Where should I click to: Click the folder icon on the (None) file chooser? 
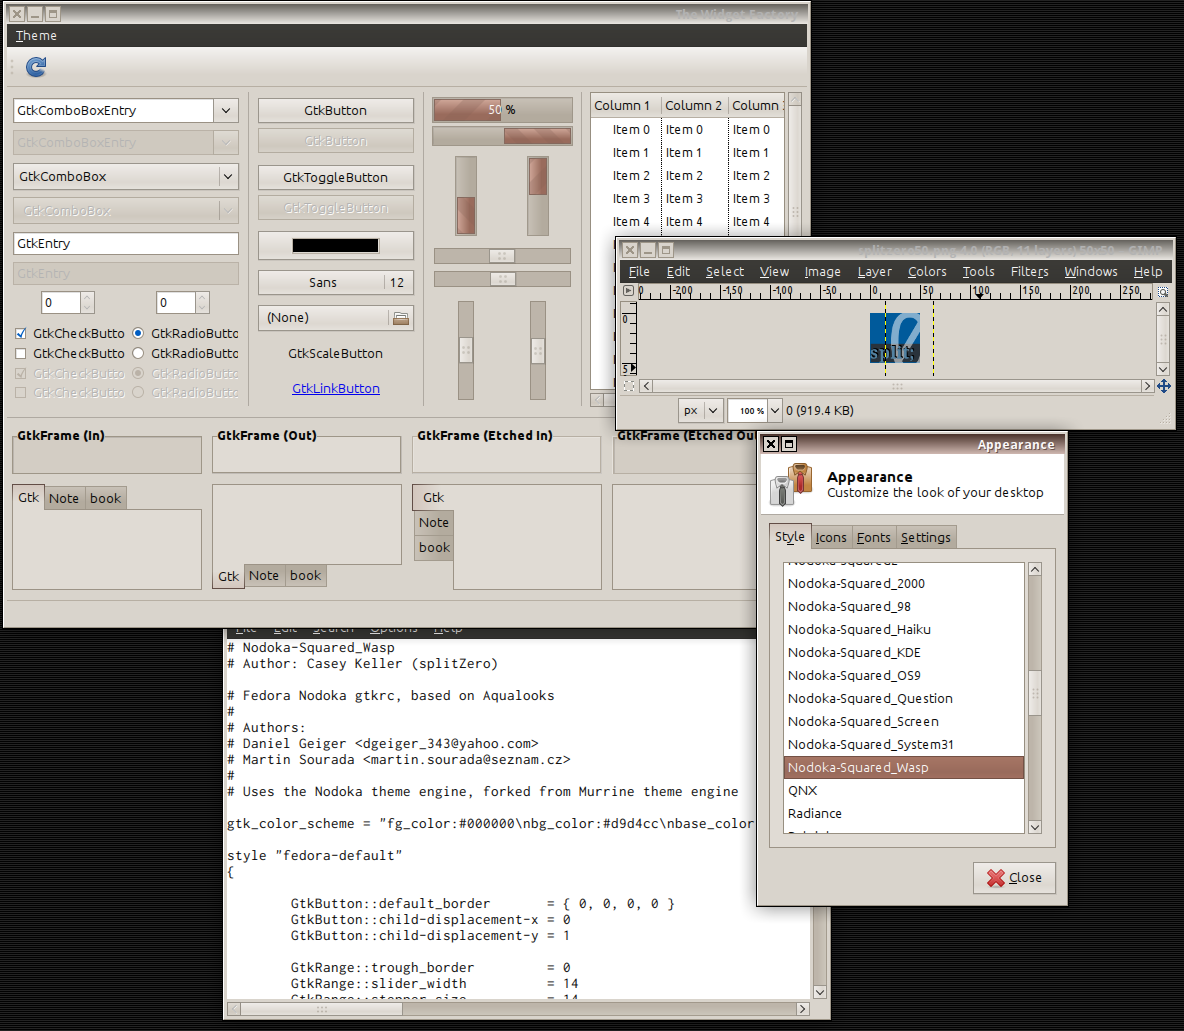tap(401, 319)
